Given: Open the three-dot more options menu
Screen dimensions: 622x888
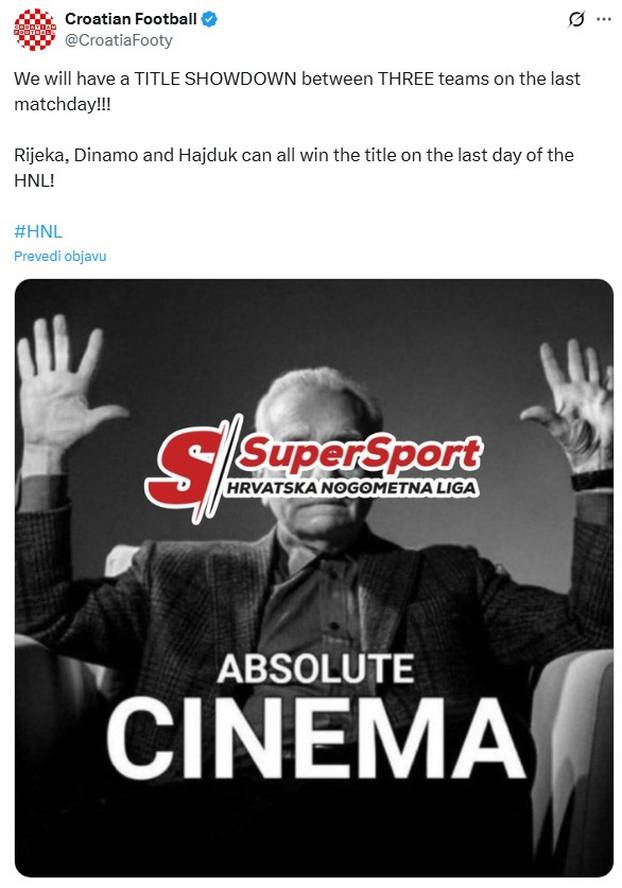Looking at the screenshot, I should tap(604, 19).
